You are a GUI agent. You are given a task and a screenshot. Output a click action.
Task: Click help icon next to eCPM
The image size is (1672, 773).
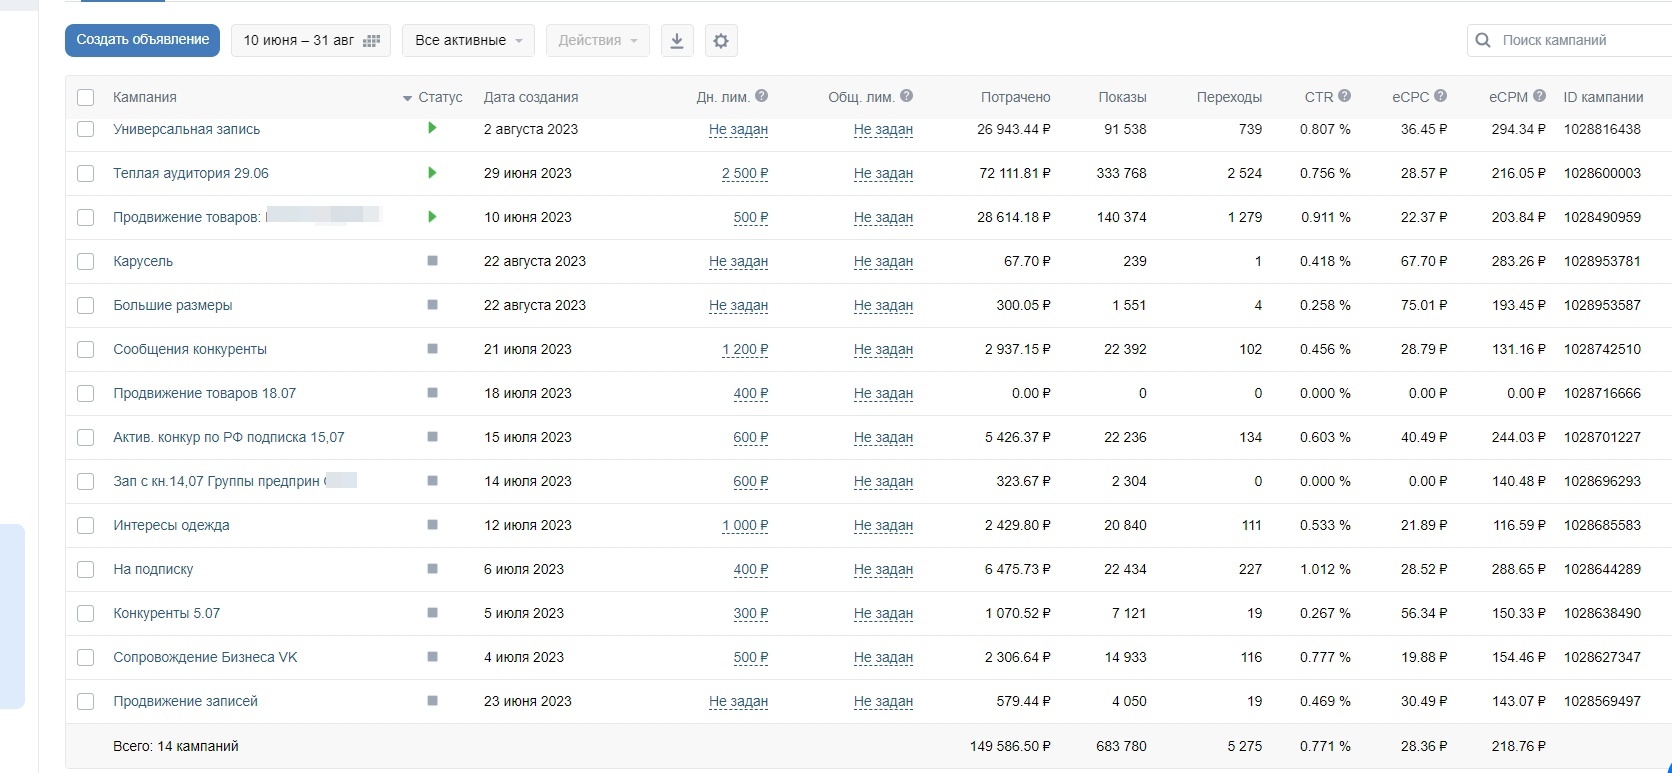pyautogui.click(x=1539, y=96)
